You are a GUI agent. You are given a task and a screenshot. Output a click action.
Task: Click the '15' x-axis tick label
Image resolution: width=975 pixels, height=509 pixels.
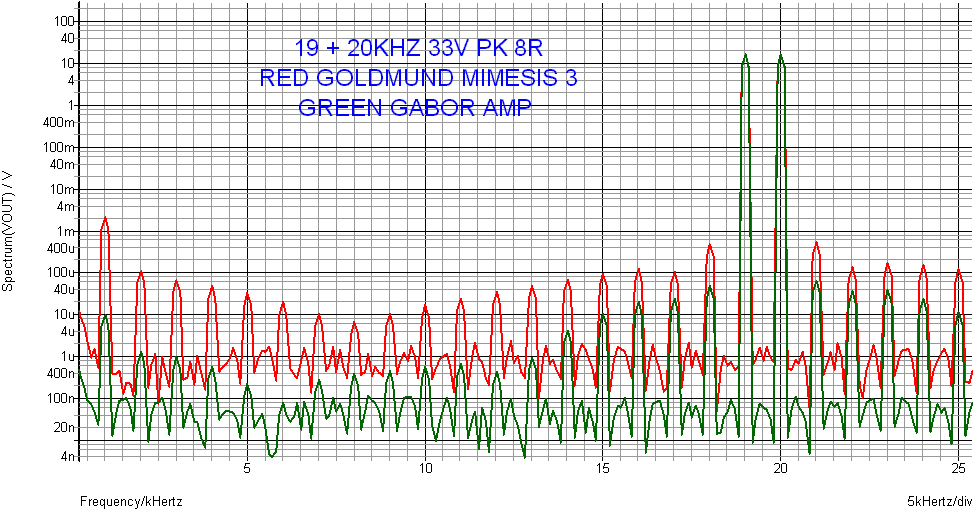pyautogui.click(x=603, y=467)
